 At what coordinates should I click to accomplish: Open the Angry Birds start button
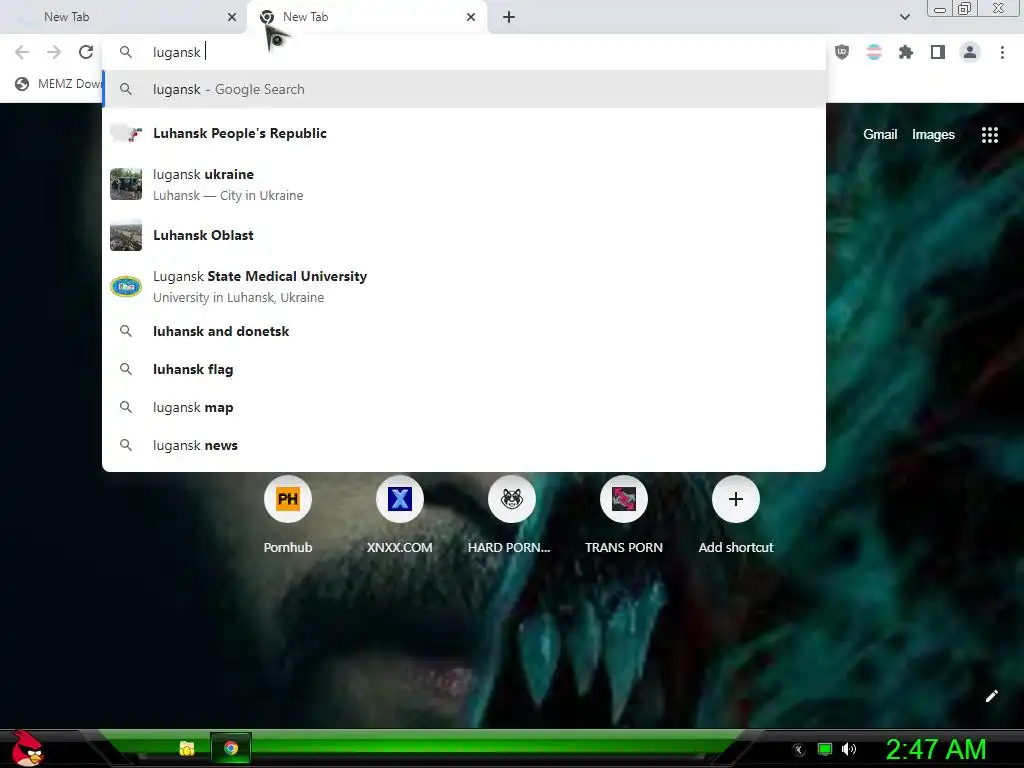click(26, 748)
